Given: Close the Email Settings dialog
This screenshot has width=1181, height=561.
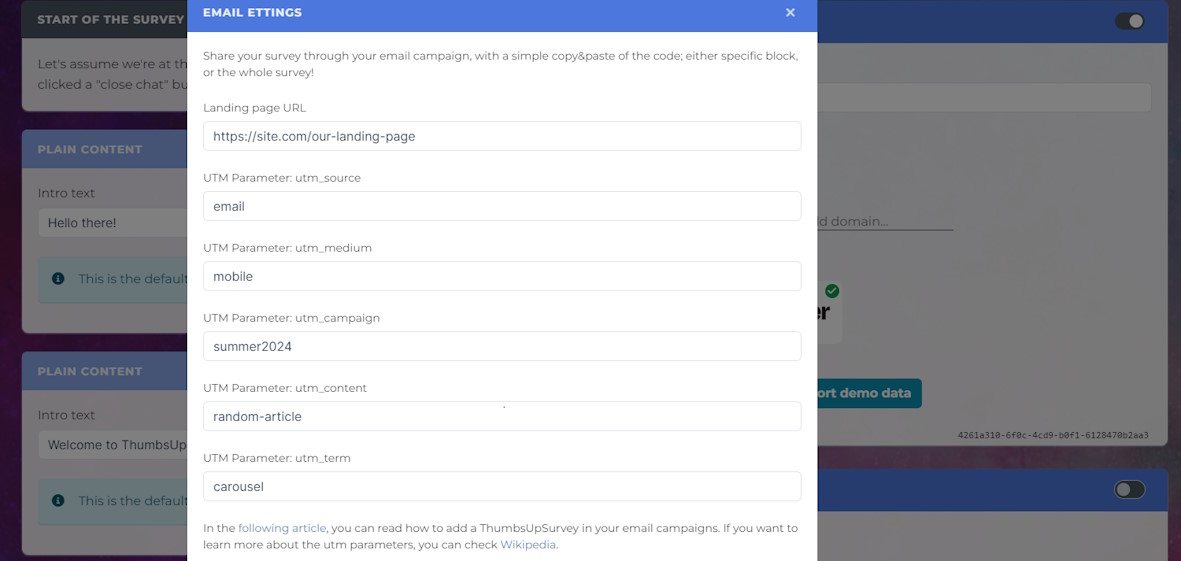Looking at the screenshot, I should (790, 13).
